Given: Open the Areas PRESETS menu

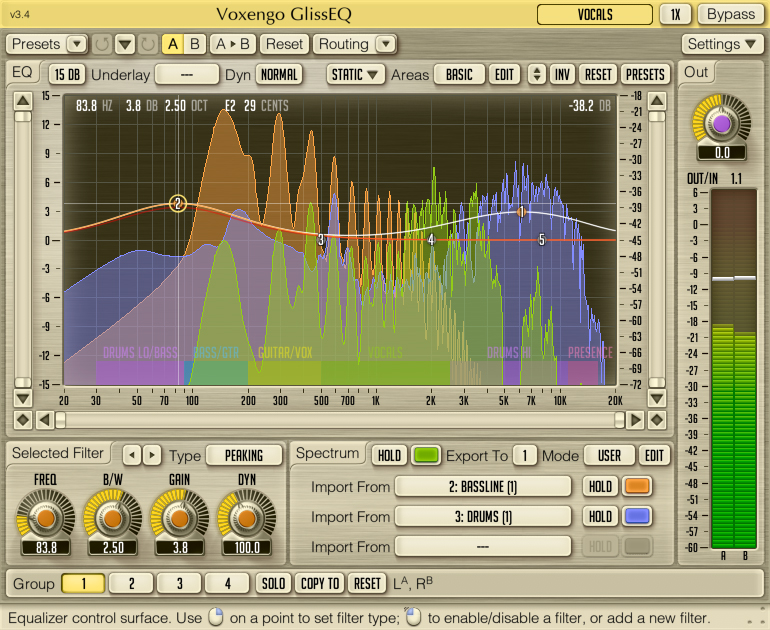Looking at the screenshot, I should 645,75.
